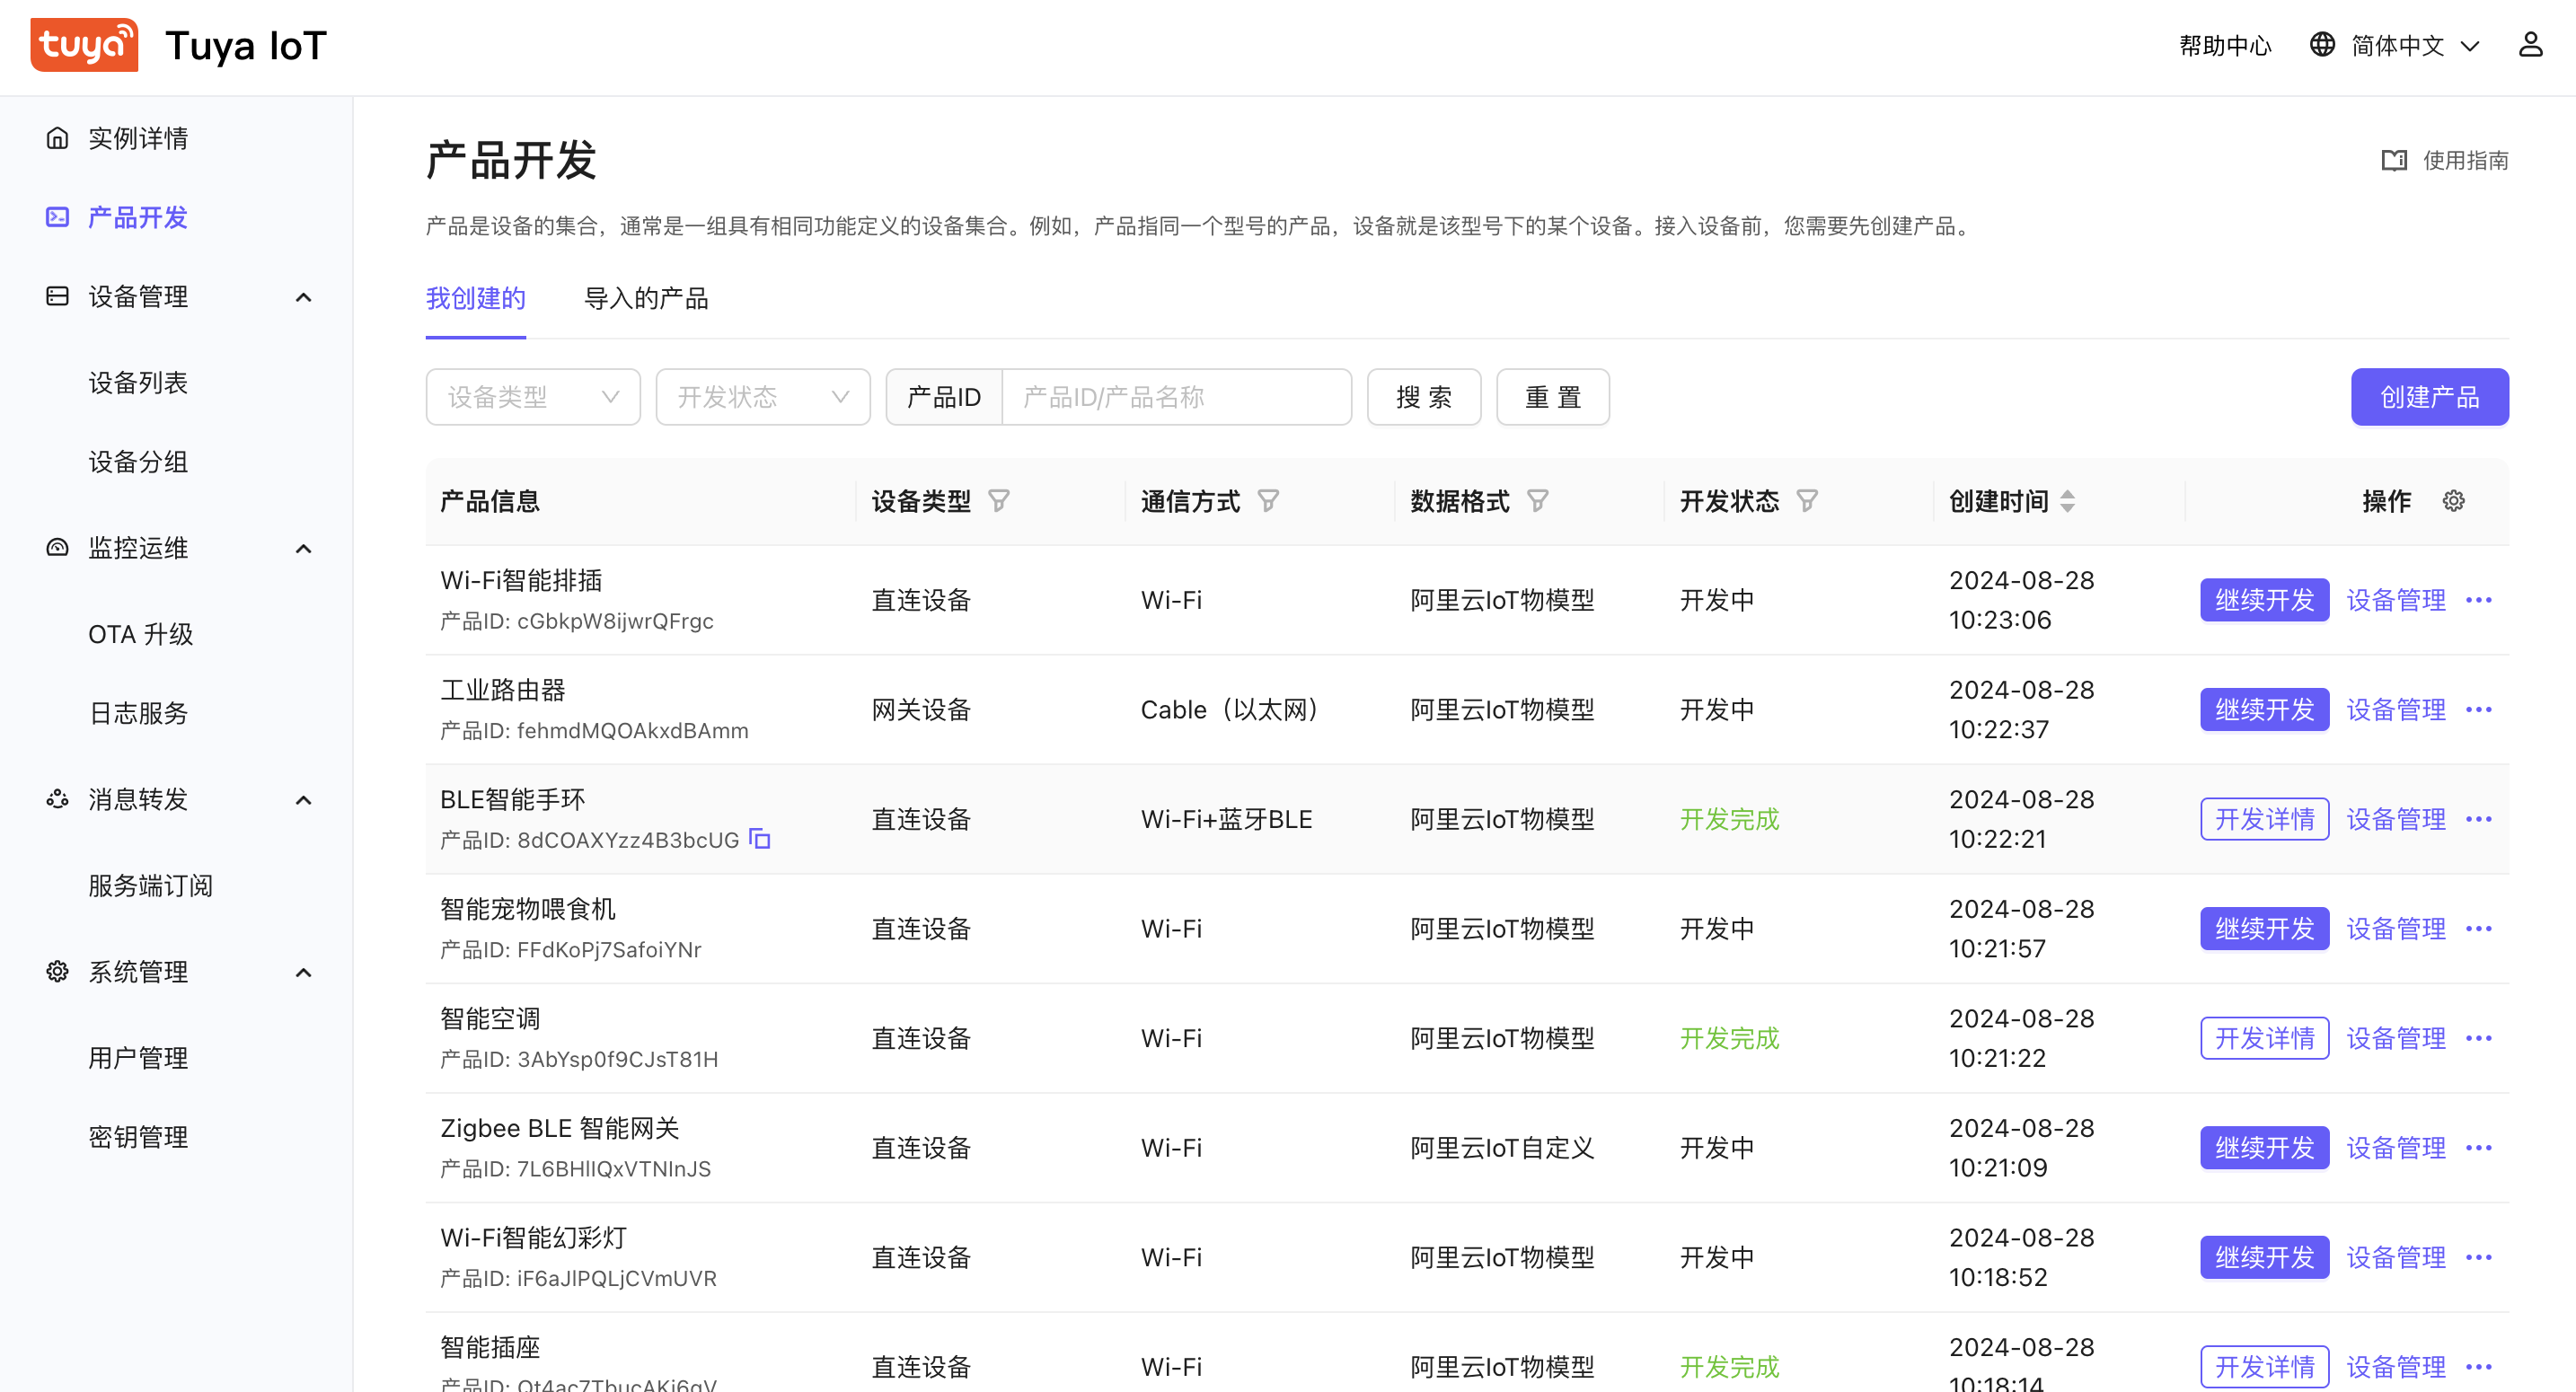Collapse the 设备管理 menu chevron

coord(304,297)
